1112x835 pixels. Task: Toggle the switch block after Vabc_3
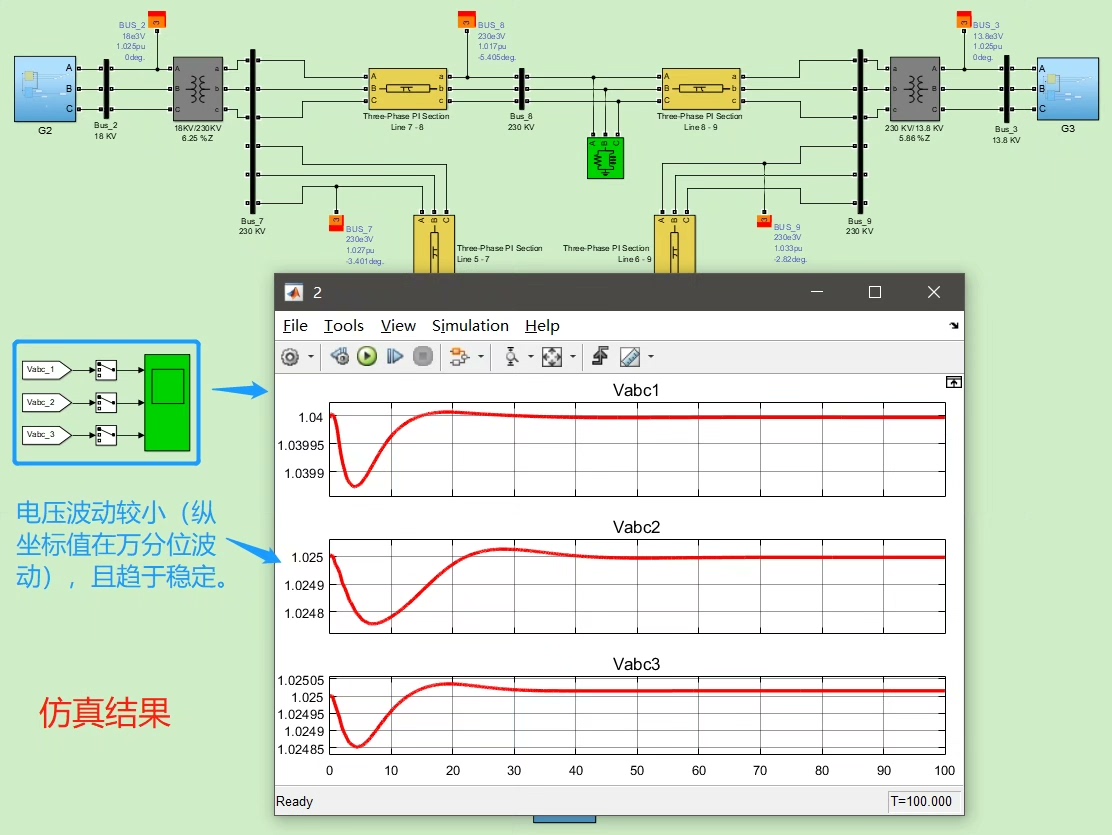106,434
